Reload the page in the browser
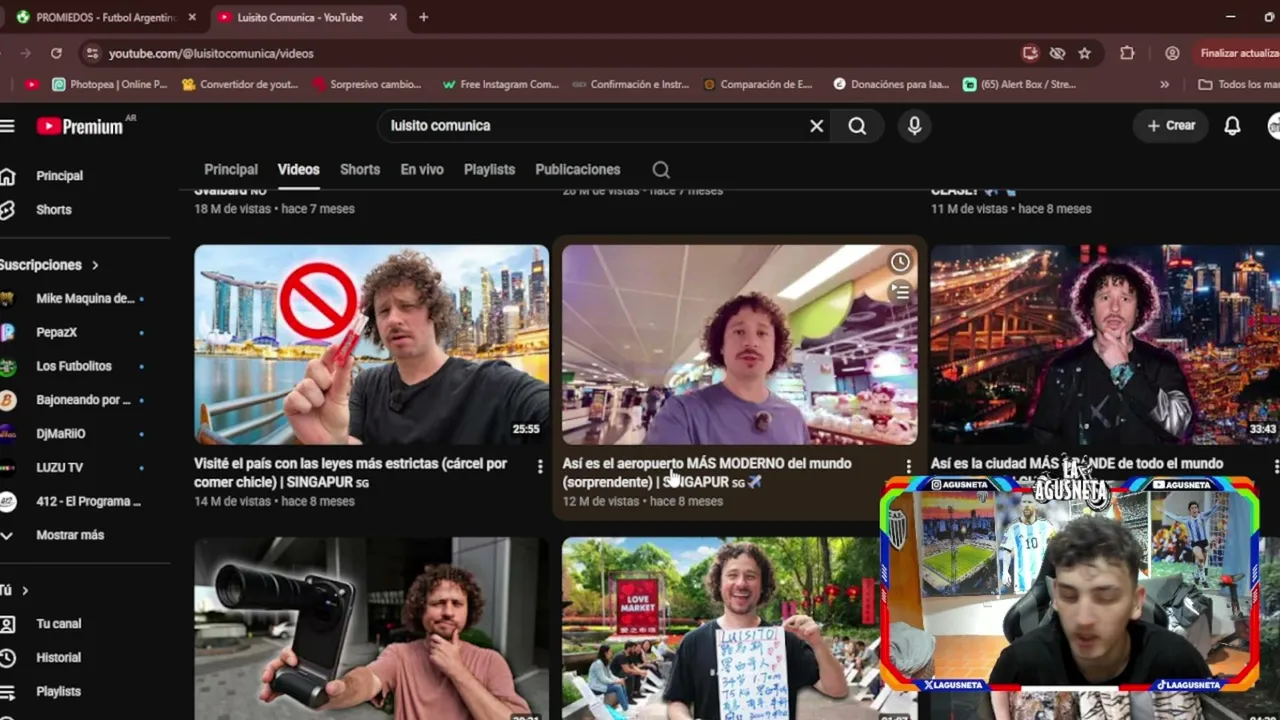 56,53
